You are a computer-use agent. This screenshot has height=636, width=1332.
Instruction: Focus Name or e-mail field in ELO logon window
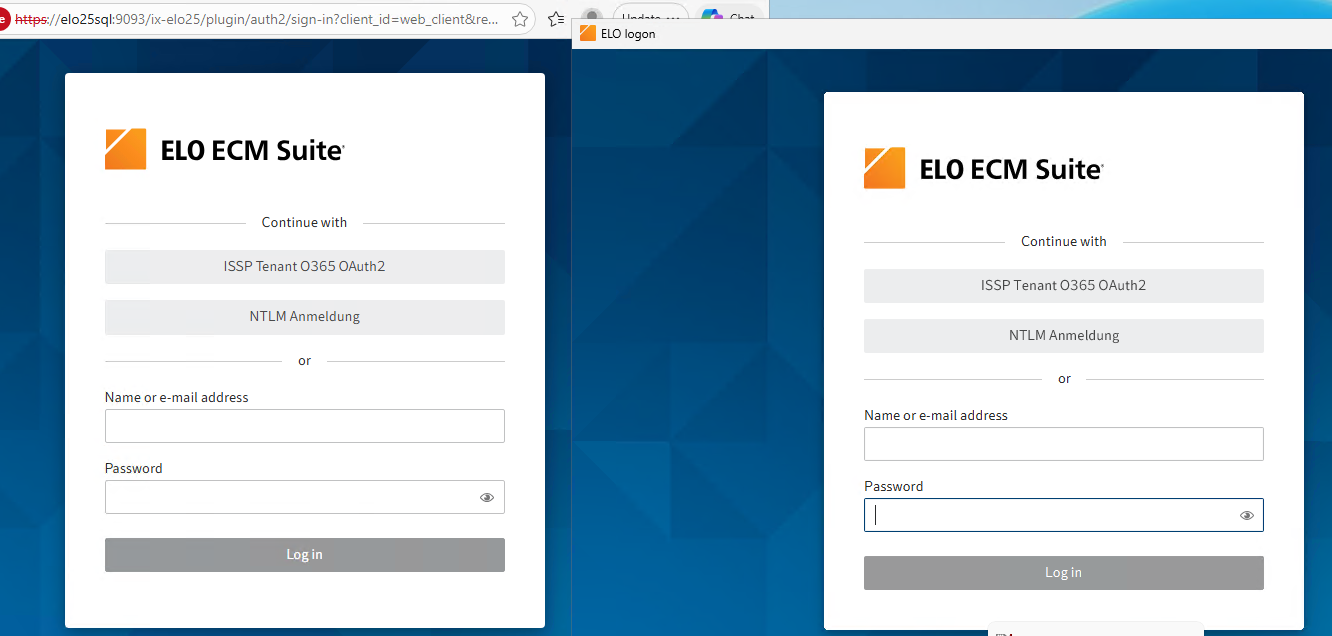click(1063, 444)
